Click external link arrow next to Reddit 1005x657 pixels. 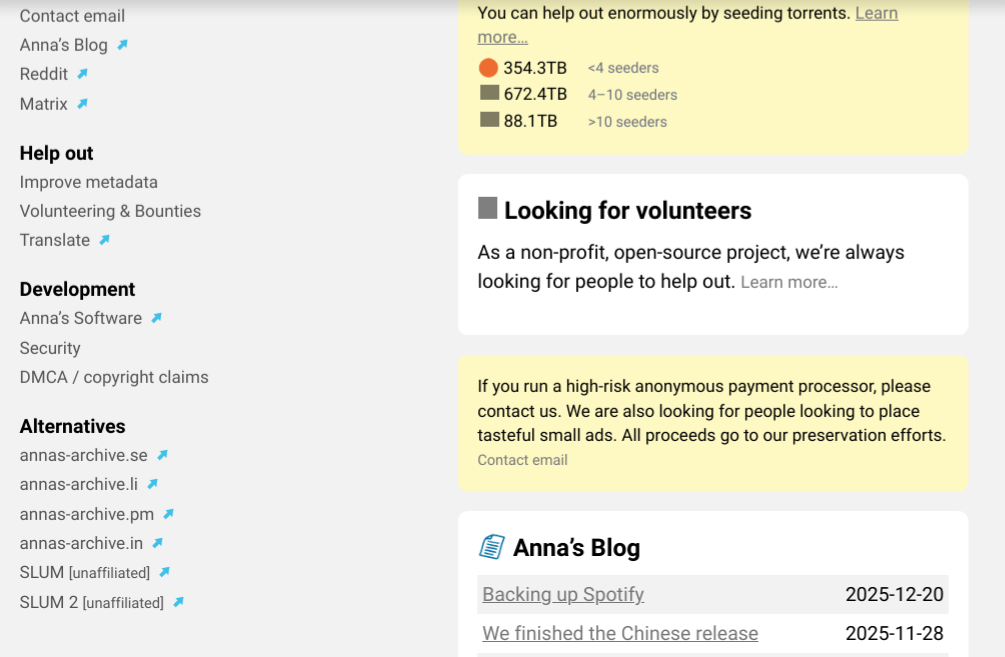click(83, 74)
